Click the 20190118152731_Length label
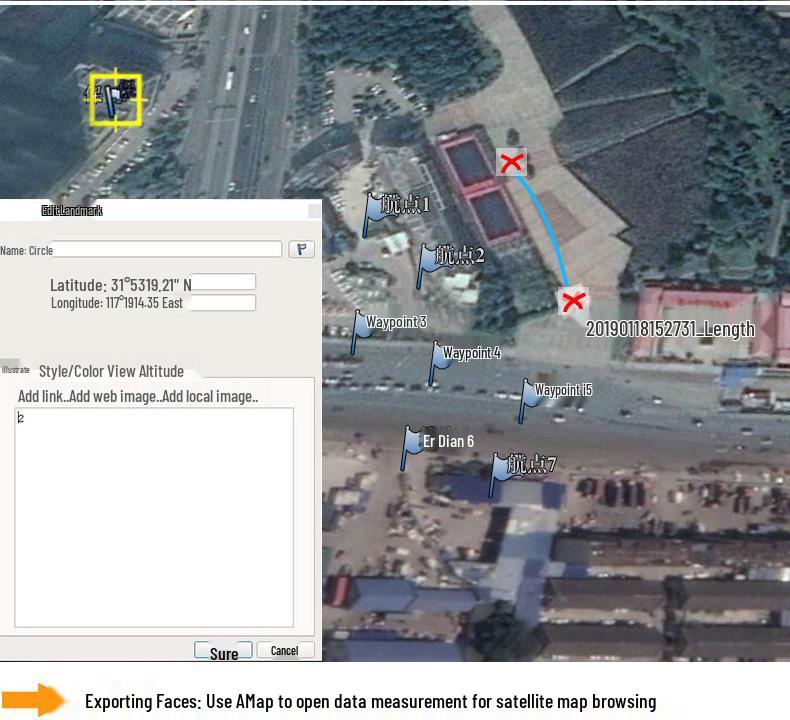The height and width of the screenshot is (720, 790). click(x=670, y=329)
